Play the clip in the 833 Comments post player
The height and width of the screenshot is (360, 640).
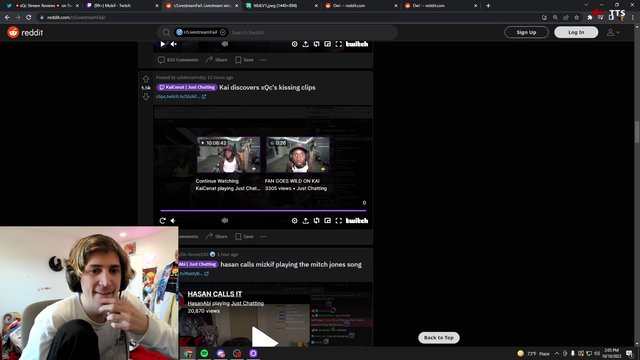tap(162, 44)
